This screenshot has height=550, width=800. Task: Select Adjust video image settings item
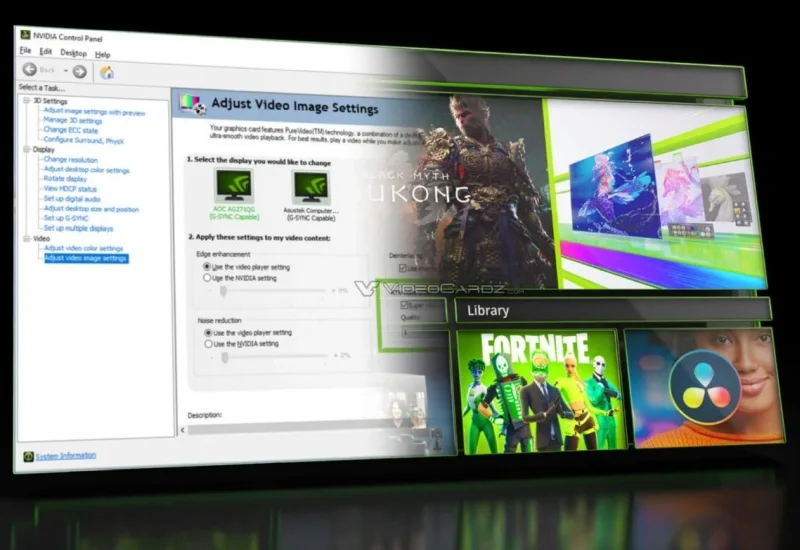click(86, 258)
